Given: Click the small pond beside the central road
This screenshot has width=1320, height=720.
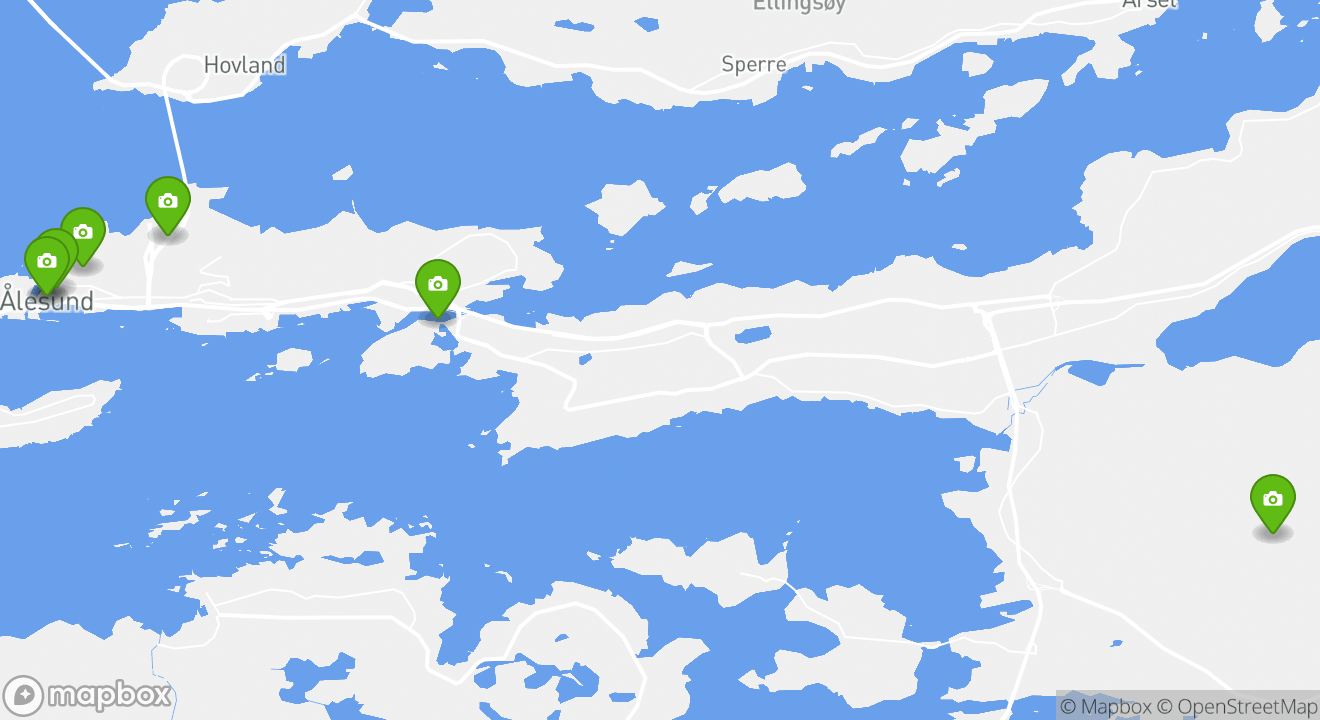Looking at the screenshot, I should 752,334.
